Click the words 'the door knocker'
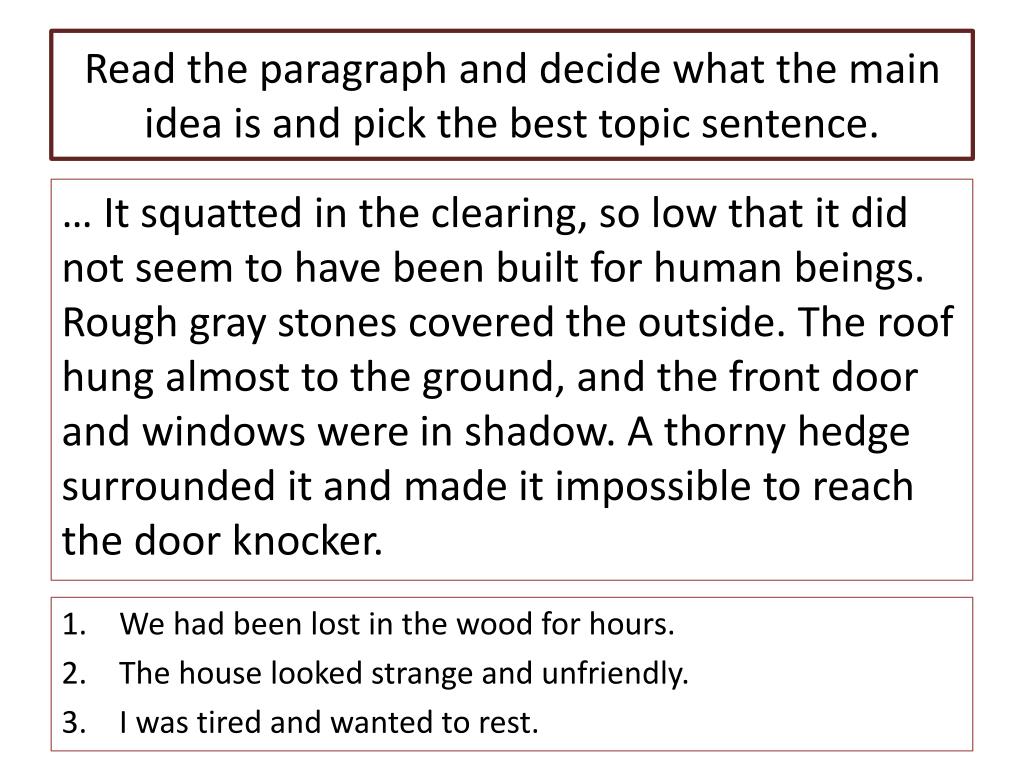This screenshot has width=1024, height=768. (x=223, y=541)
